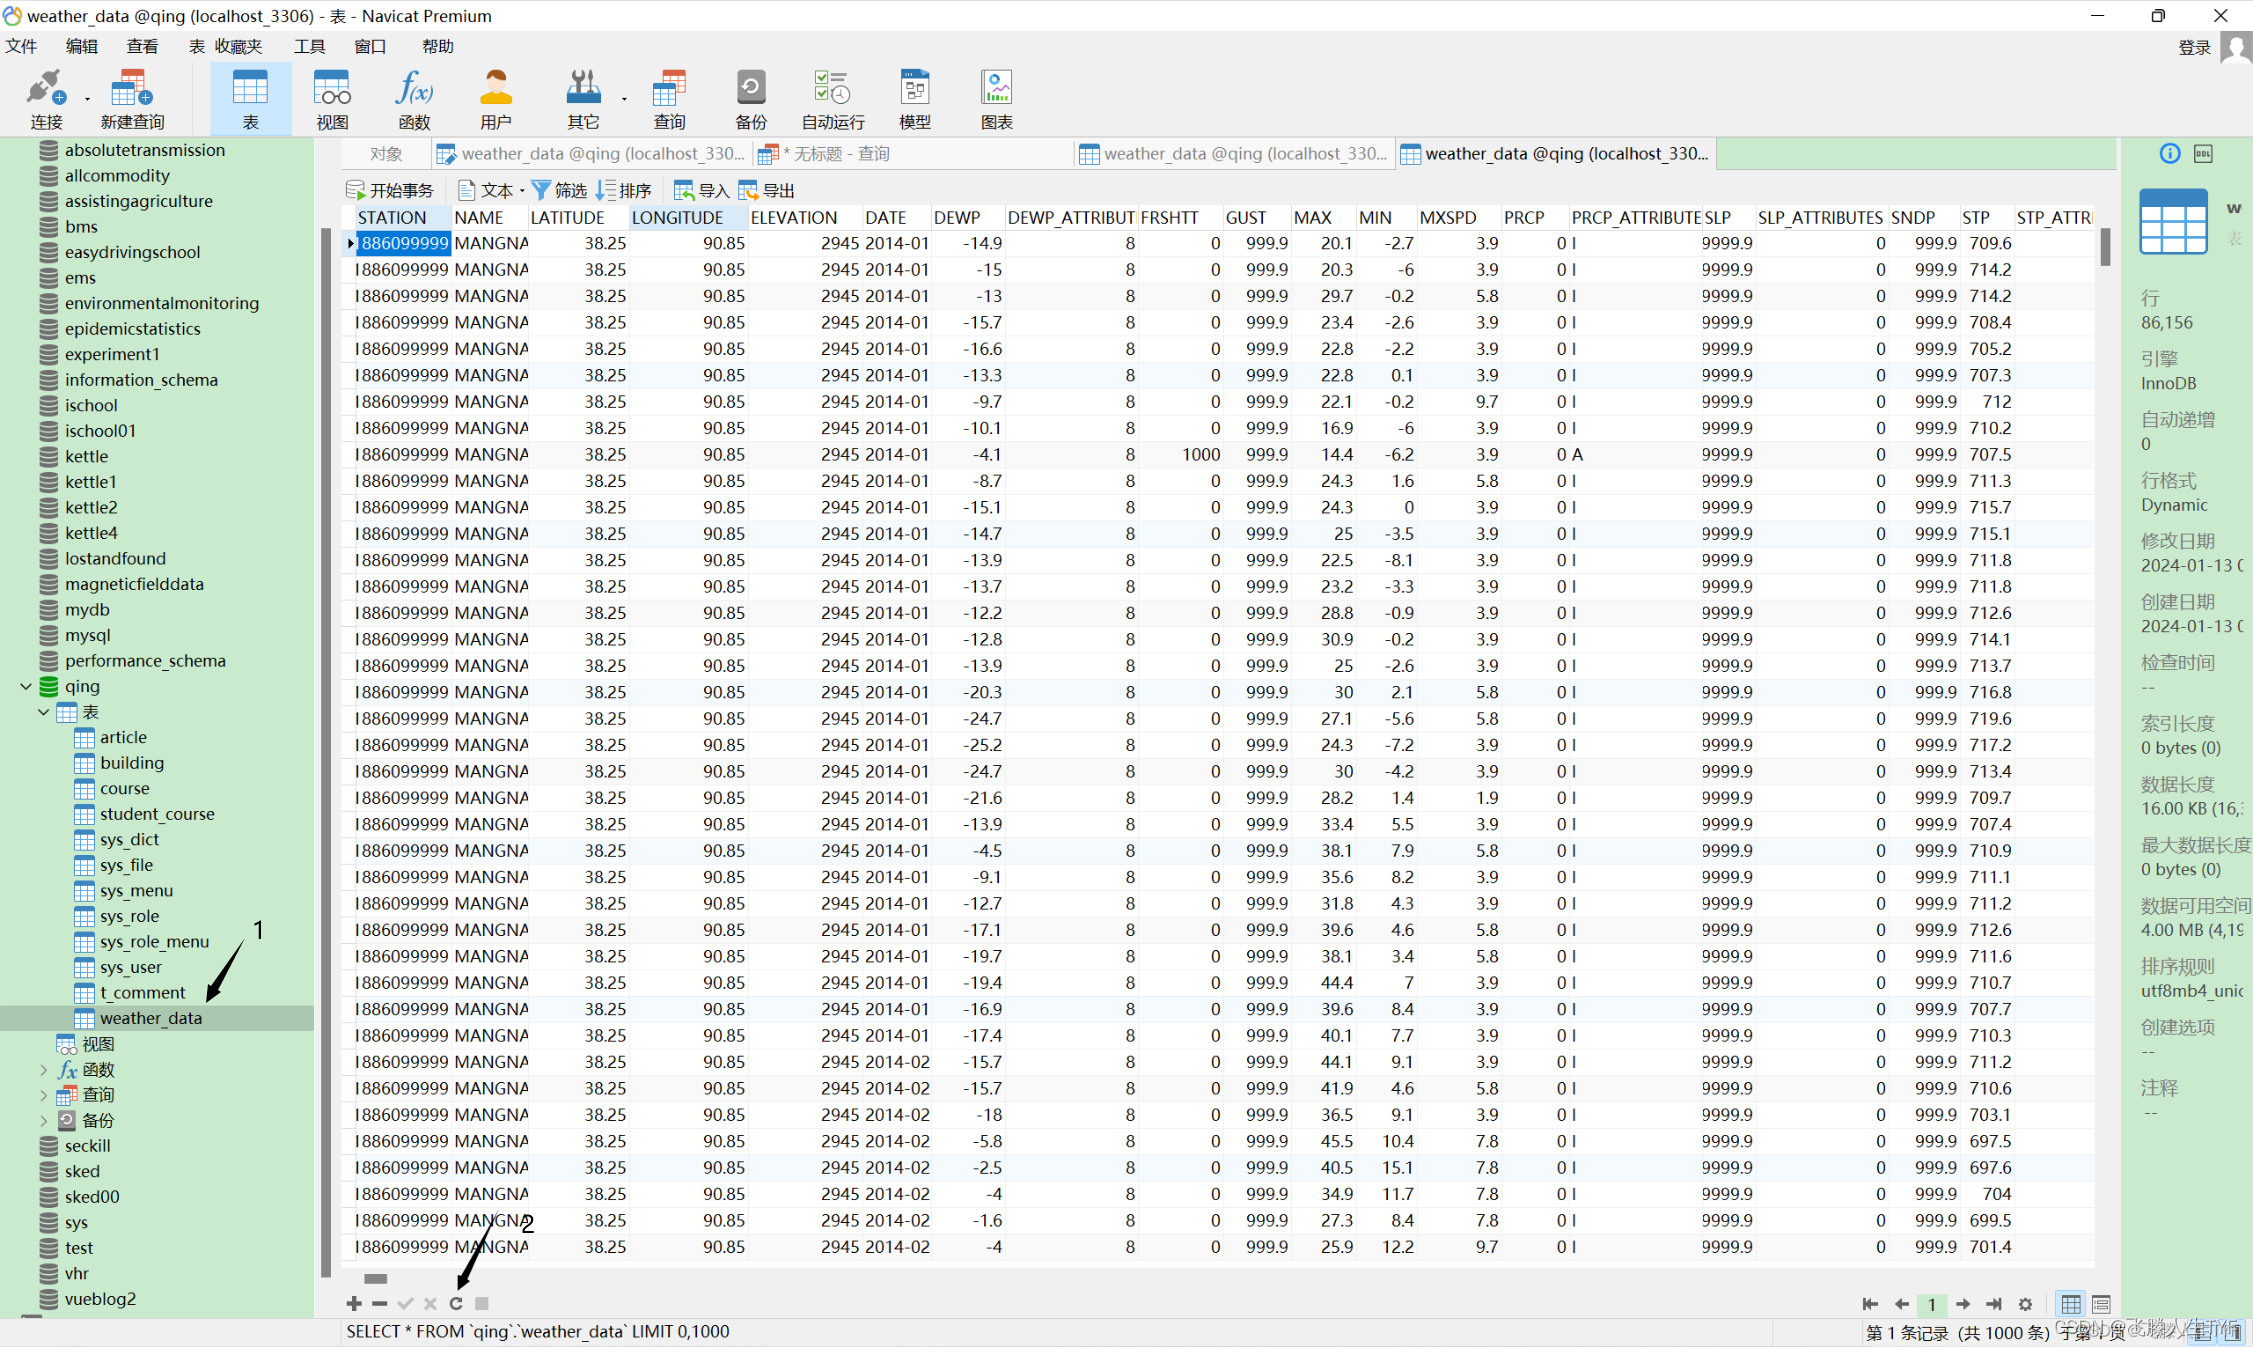The image size is (2253, 1347).
Task: Open the 工具 (Tools) menu
Action: pyautogui.click(x=309, y=46)
